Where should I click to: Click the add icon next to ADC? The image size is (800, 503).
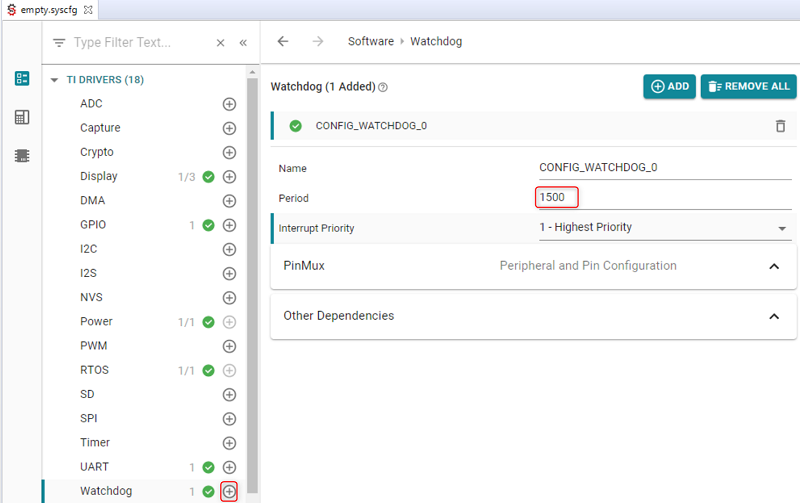click(x=229, y=104)
